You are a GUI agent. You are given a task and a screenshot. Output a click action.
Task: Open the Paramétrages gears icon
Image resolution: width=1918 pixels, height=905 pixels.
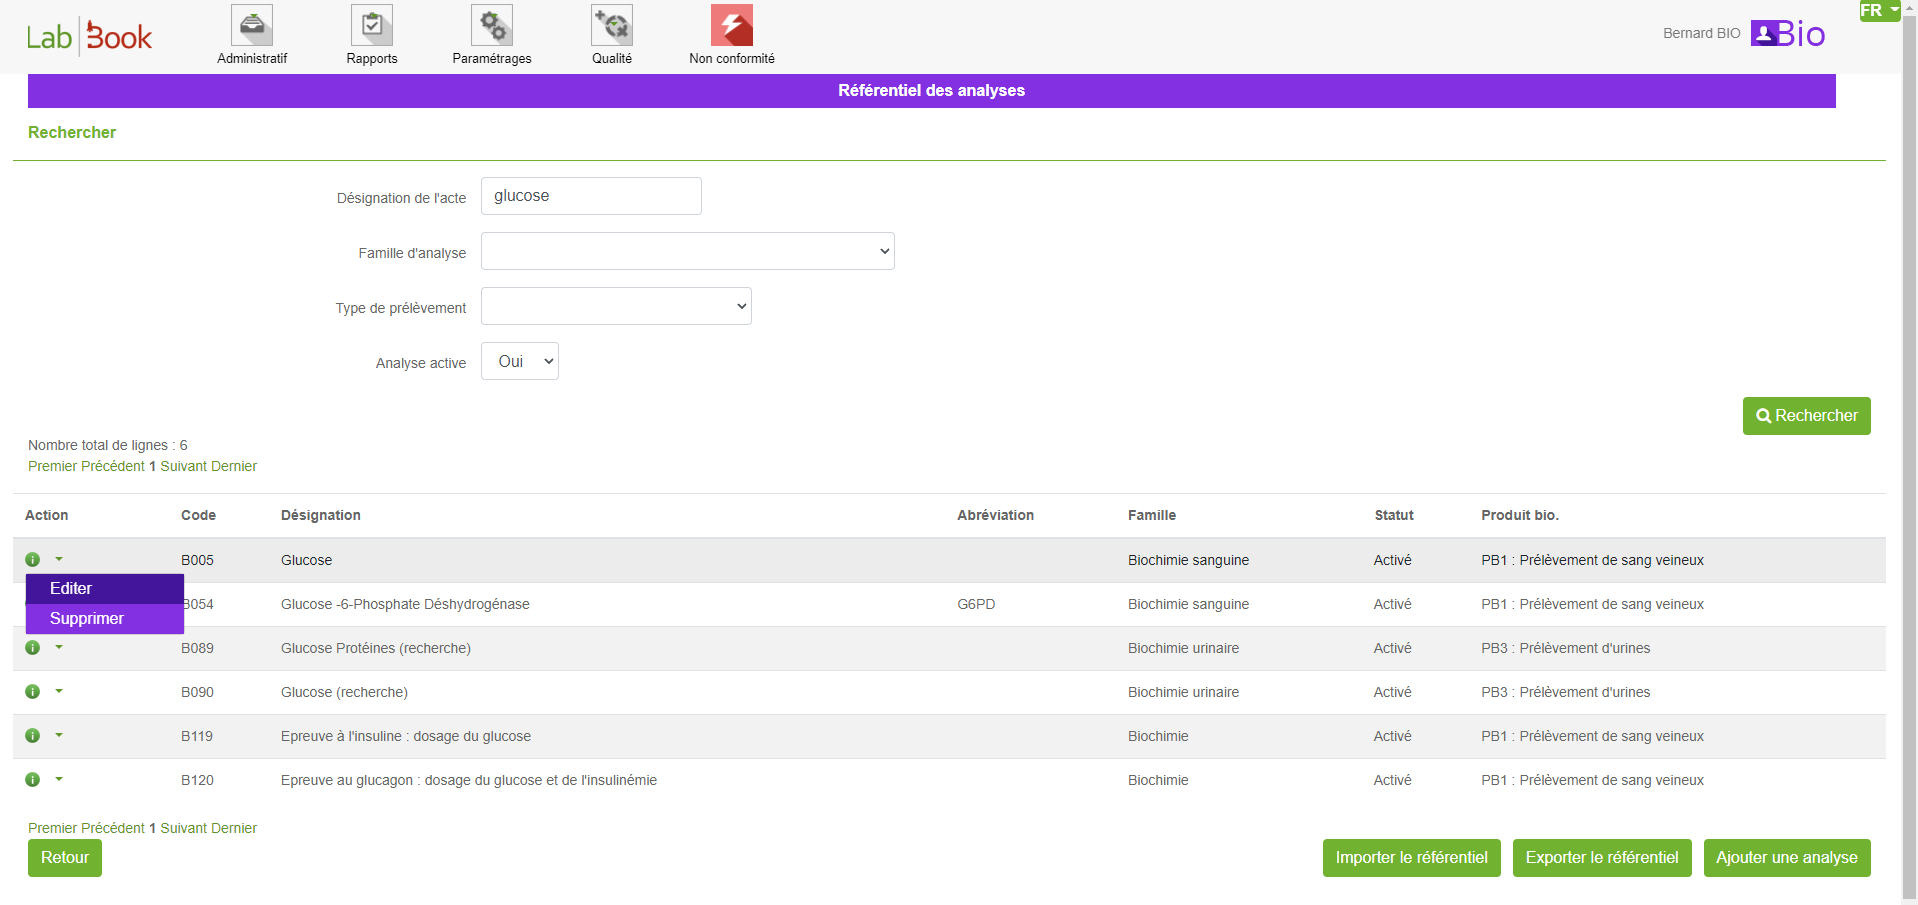click(492, 26)
